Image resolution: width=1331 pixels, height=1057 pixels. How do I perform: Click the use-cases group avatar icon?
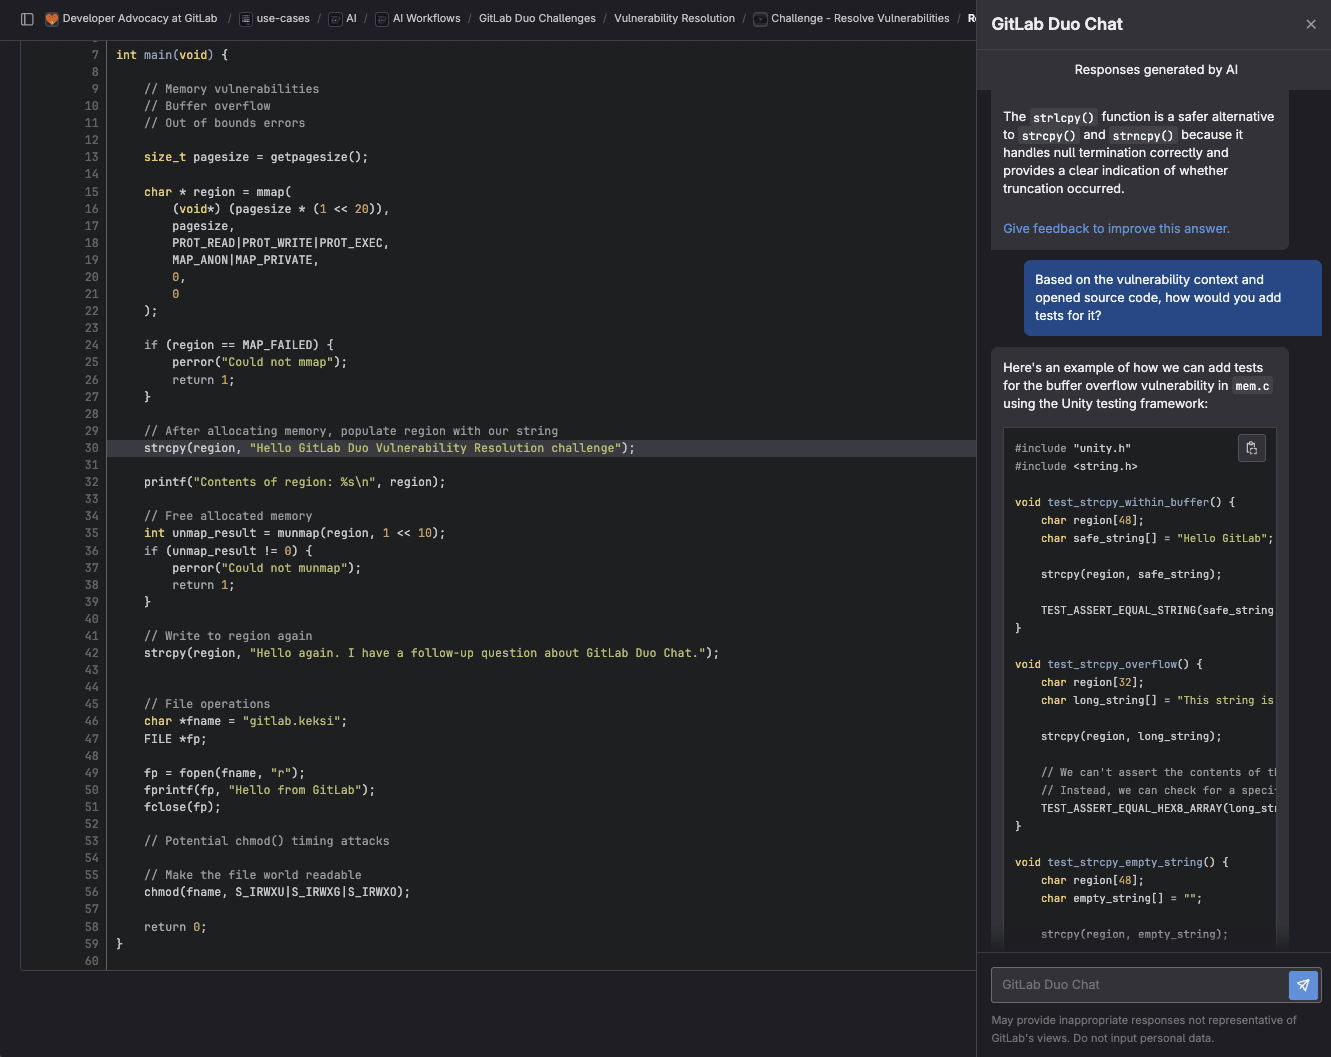pos(246,19)
